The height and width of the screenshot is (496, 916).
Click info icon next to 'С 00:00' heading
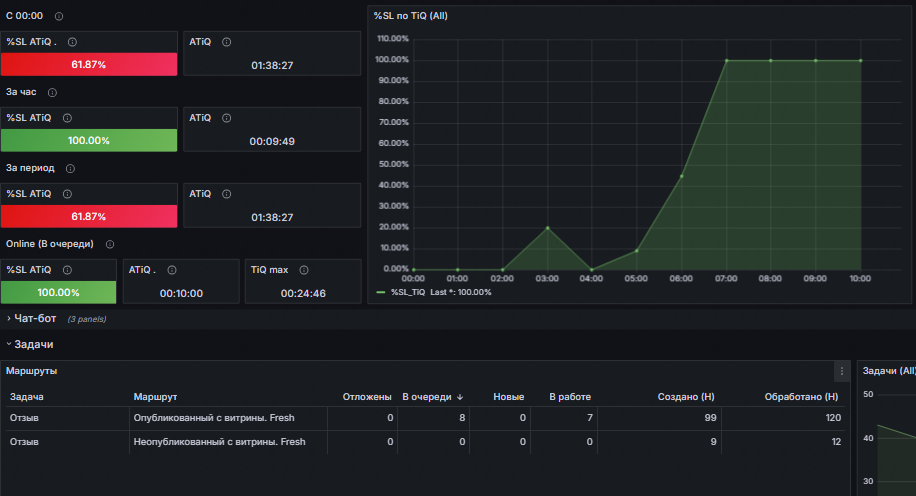[59, 16]
